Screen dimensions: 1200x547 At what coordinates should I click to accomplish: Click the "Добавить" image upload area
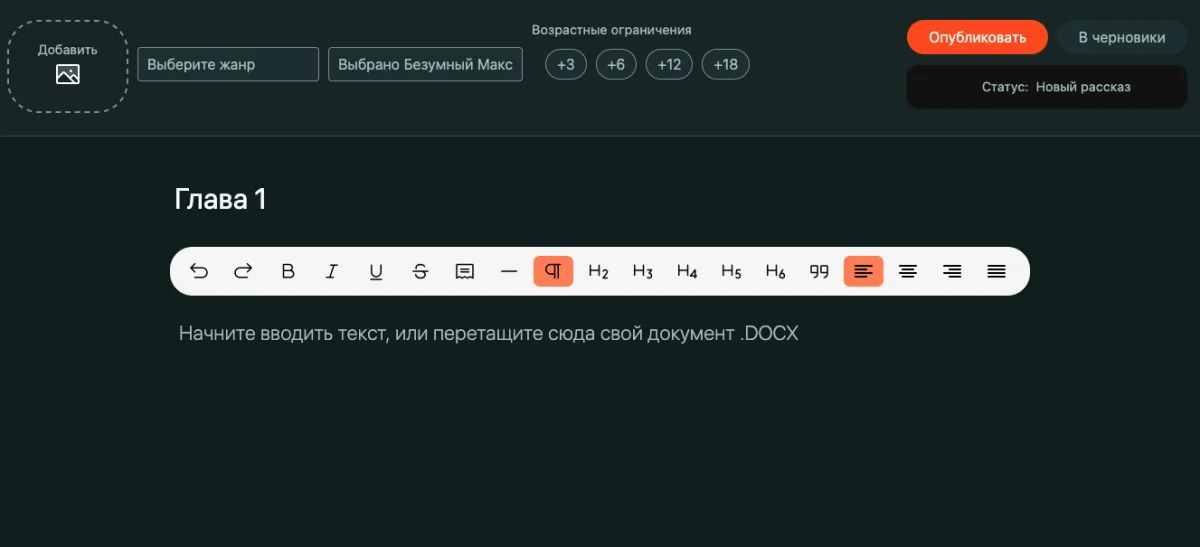(68, 65)
